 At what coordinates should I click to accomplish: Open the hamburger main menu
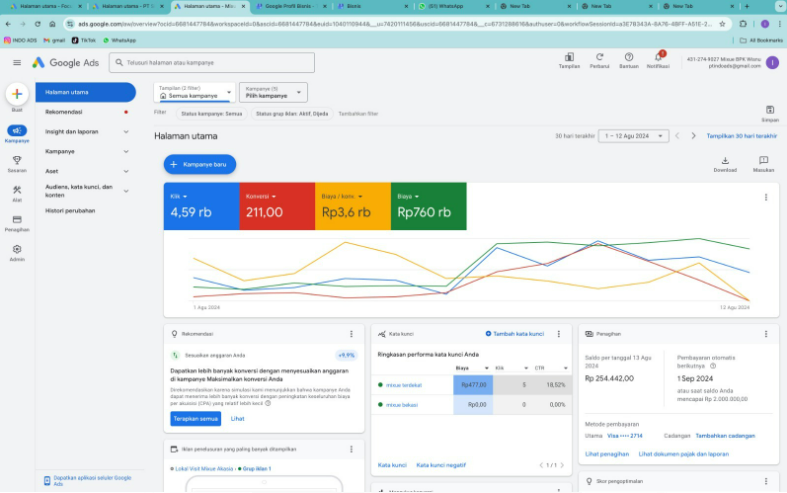click(x=17, y=62)
